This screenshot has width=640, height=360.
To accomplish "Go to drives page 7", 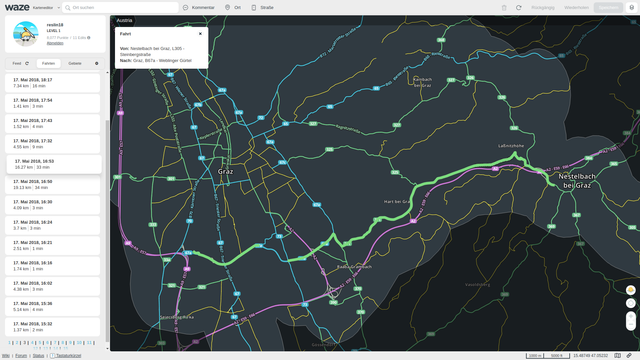I will point(55,343).
